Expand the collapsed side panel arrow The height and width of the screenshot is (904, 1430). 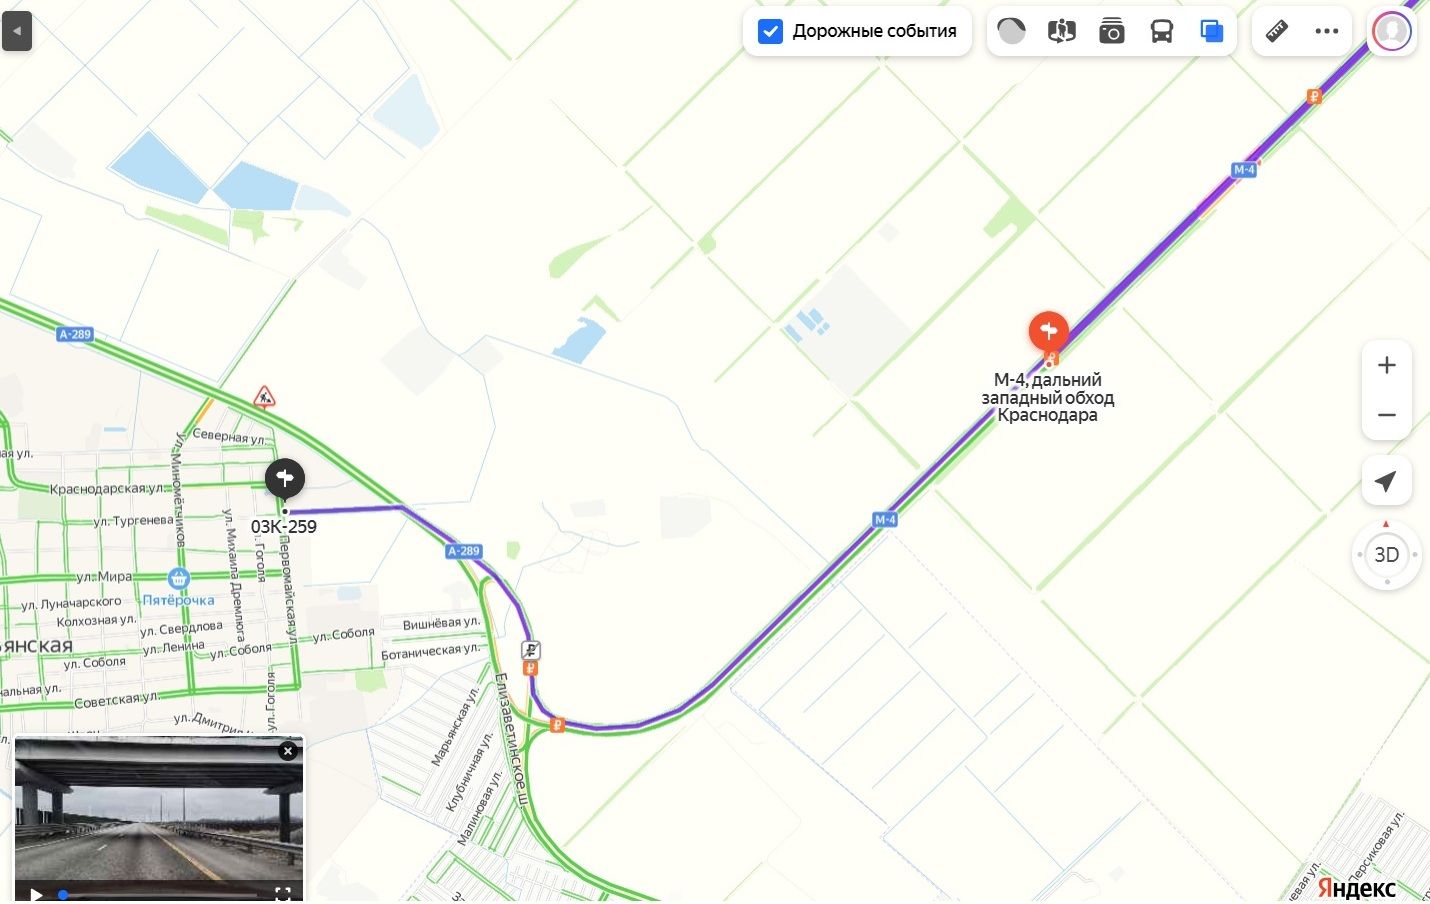(17, 31)
